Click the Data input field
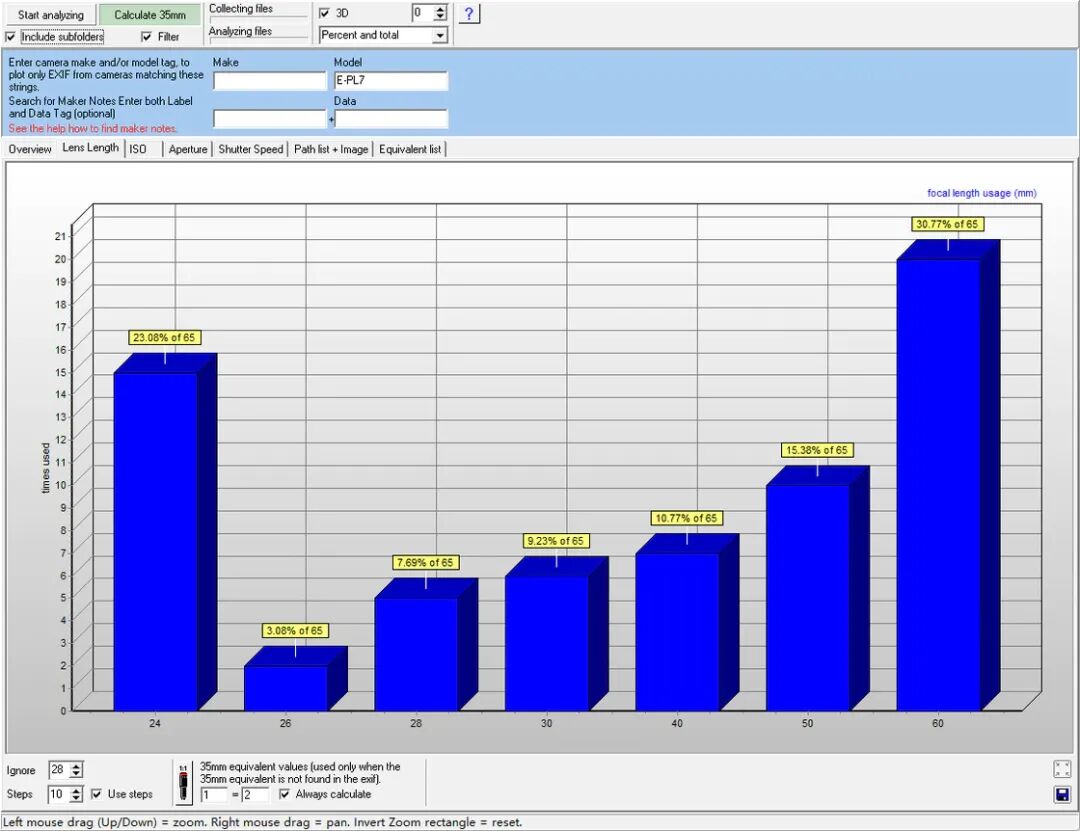This screenshot has width=1080, height=831. (x=391, y=119)
